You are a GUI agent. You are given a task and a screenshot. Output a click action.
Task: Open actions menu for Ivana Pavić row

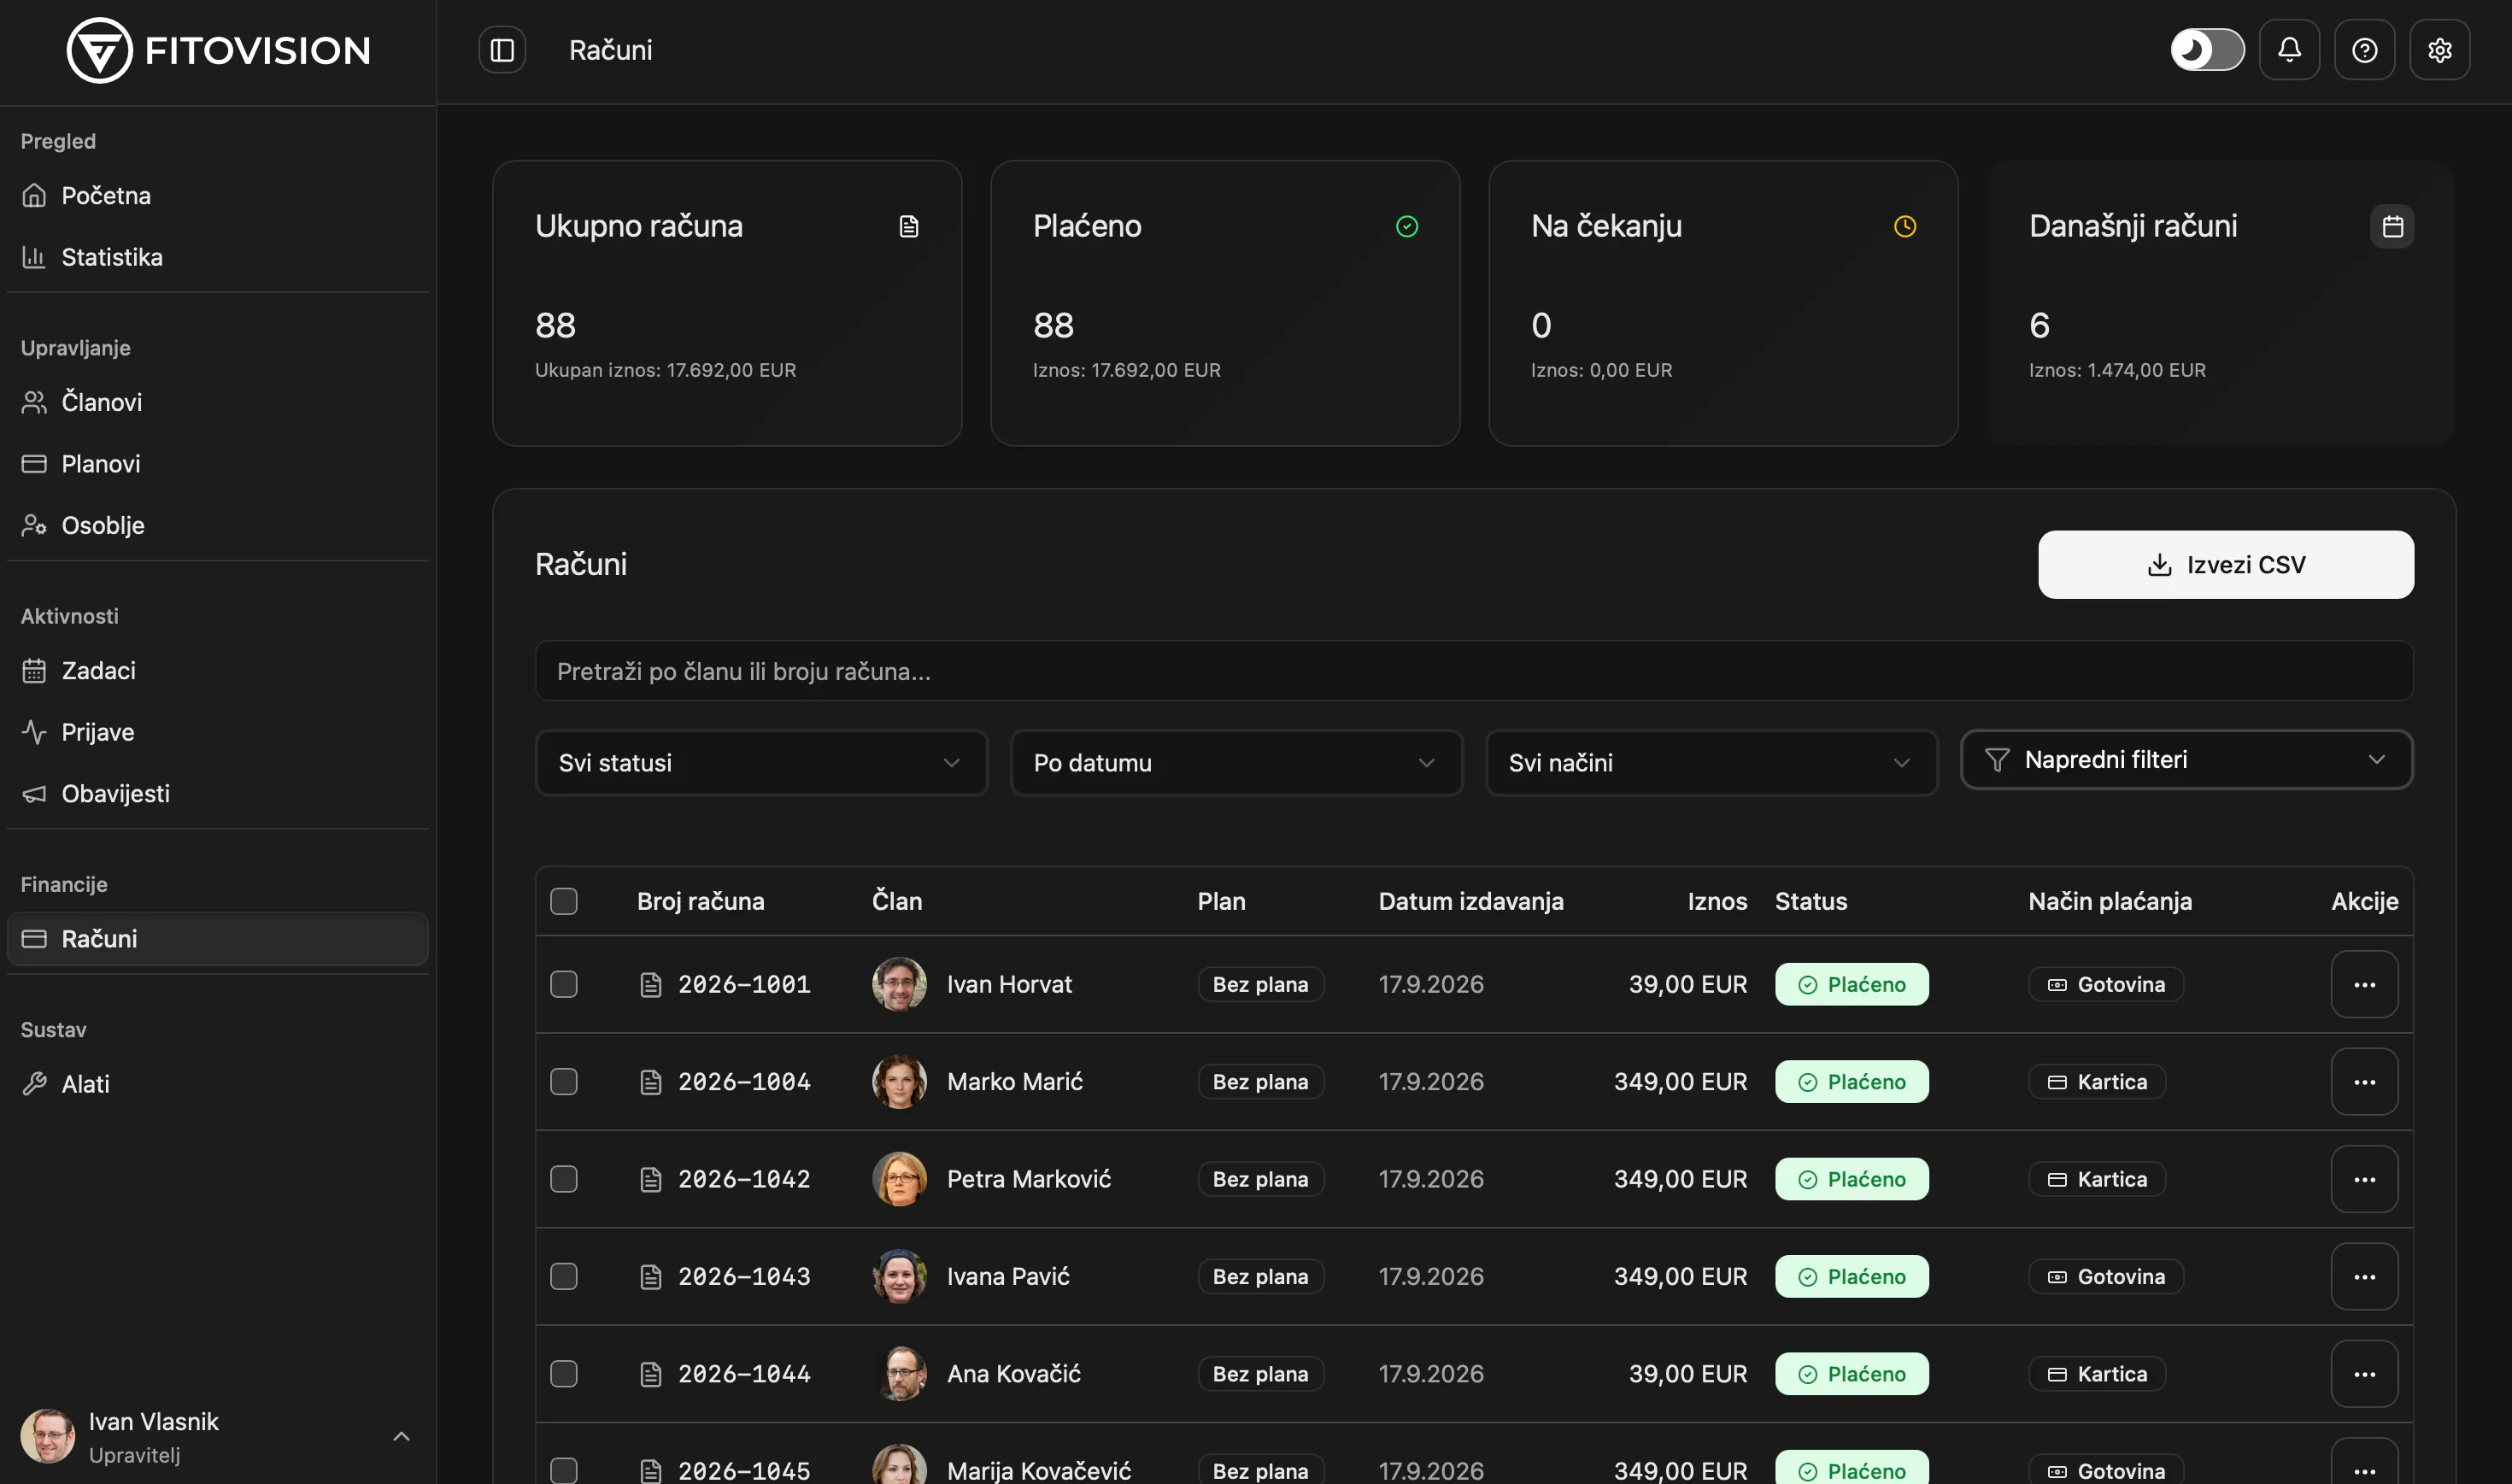pyautogui.click(x=2364, y=1276)
